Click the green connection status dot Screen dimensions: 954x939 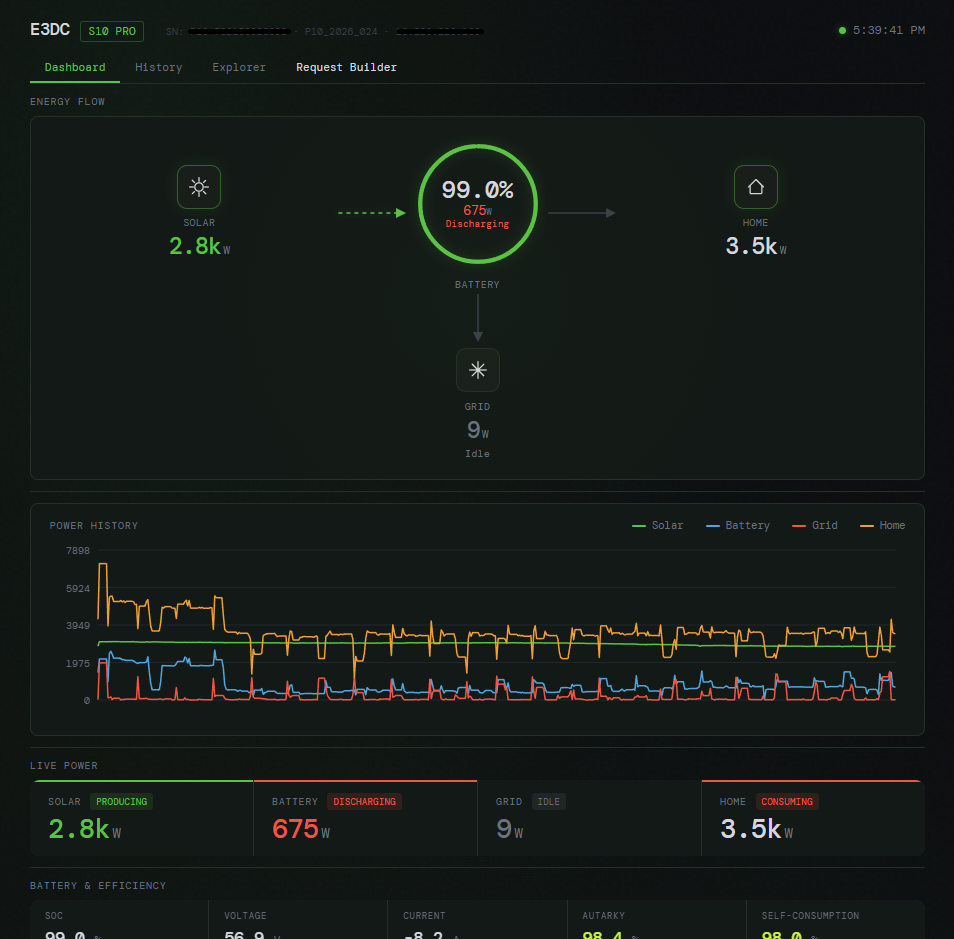click(x=842, y=30)
